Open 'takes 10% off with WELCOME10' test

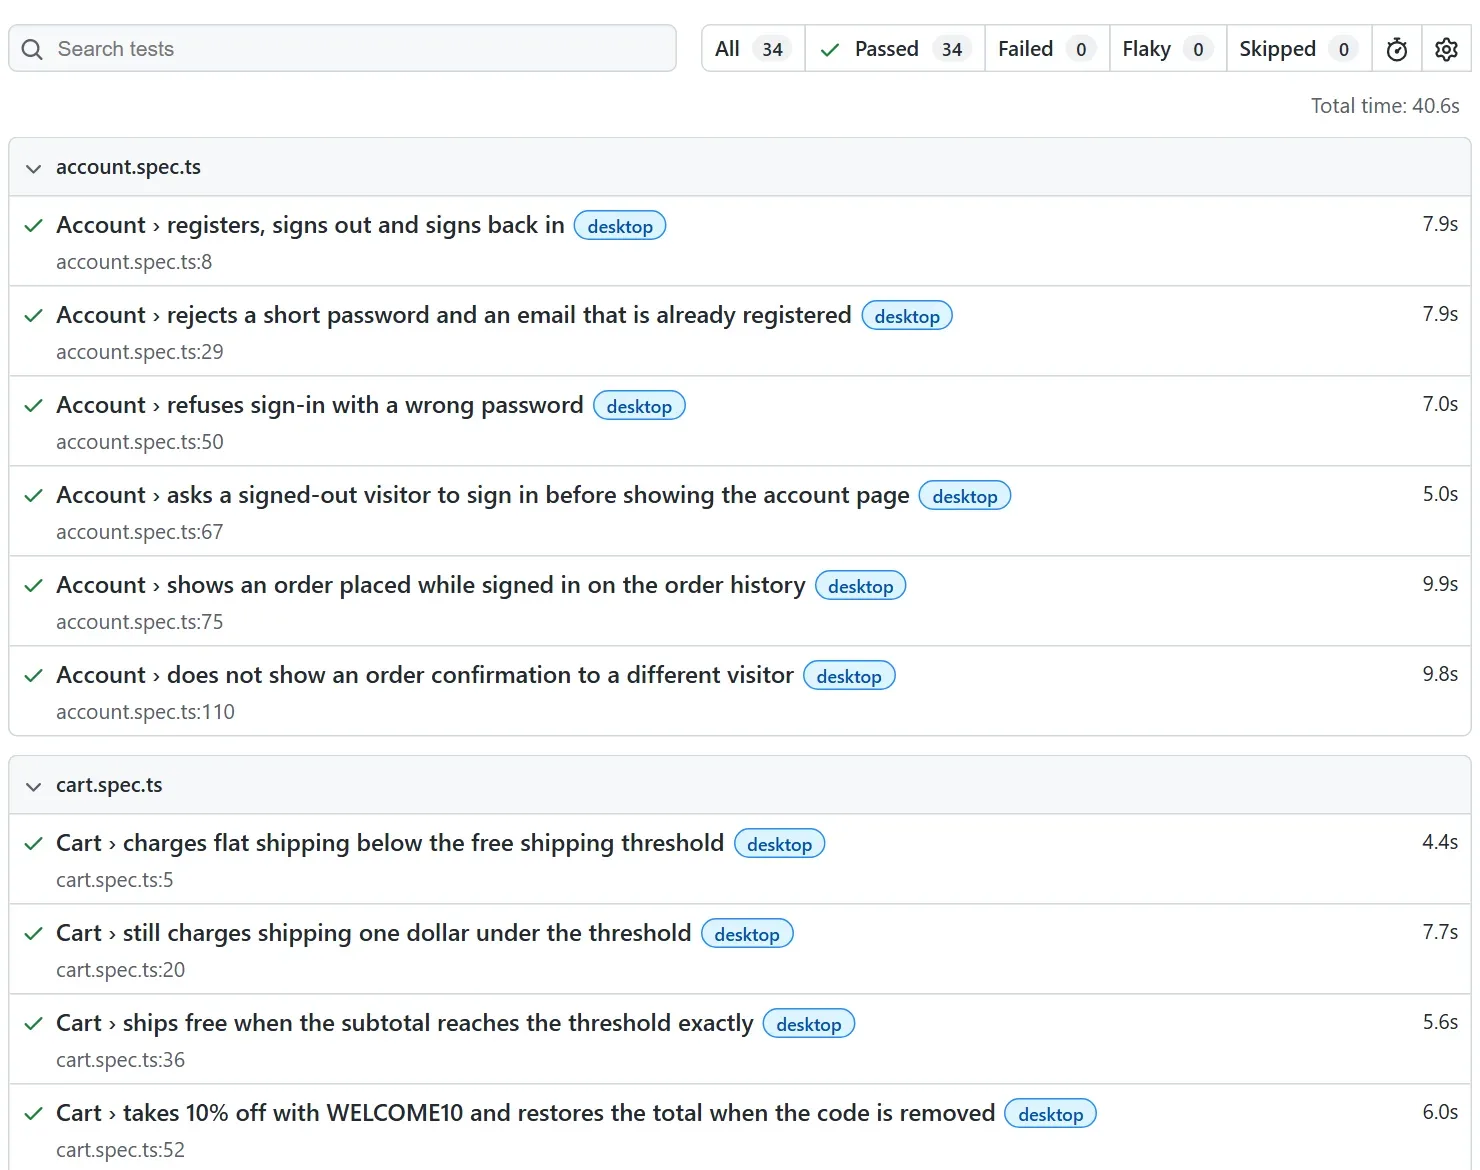point(526,1113)
